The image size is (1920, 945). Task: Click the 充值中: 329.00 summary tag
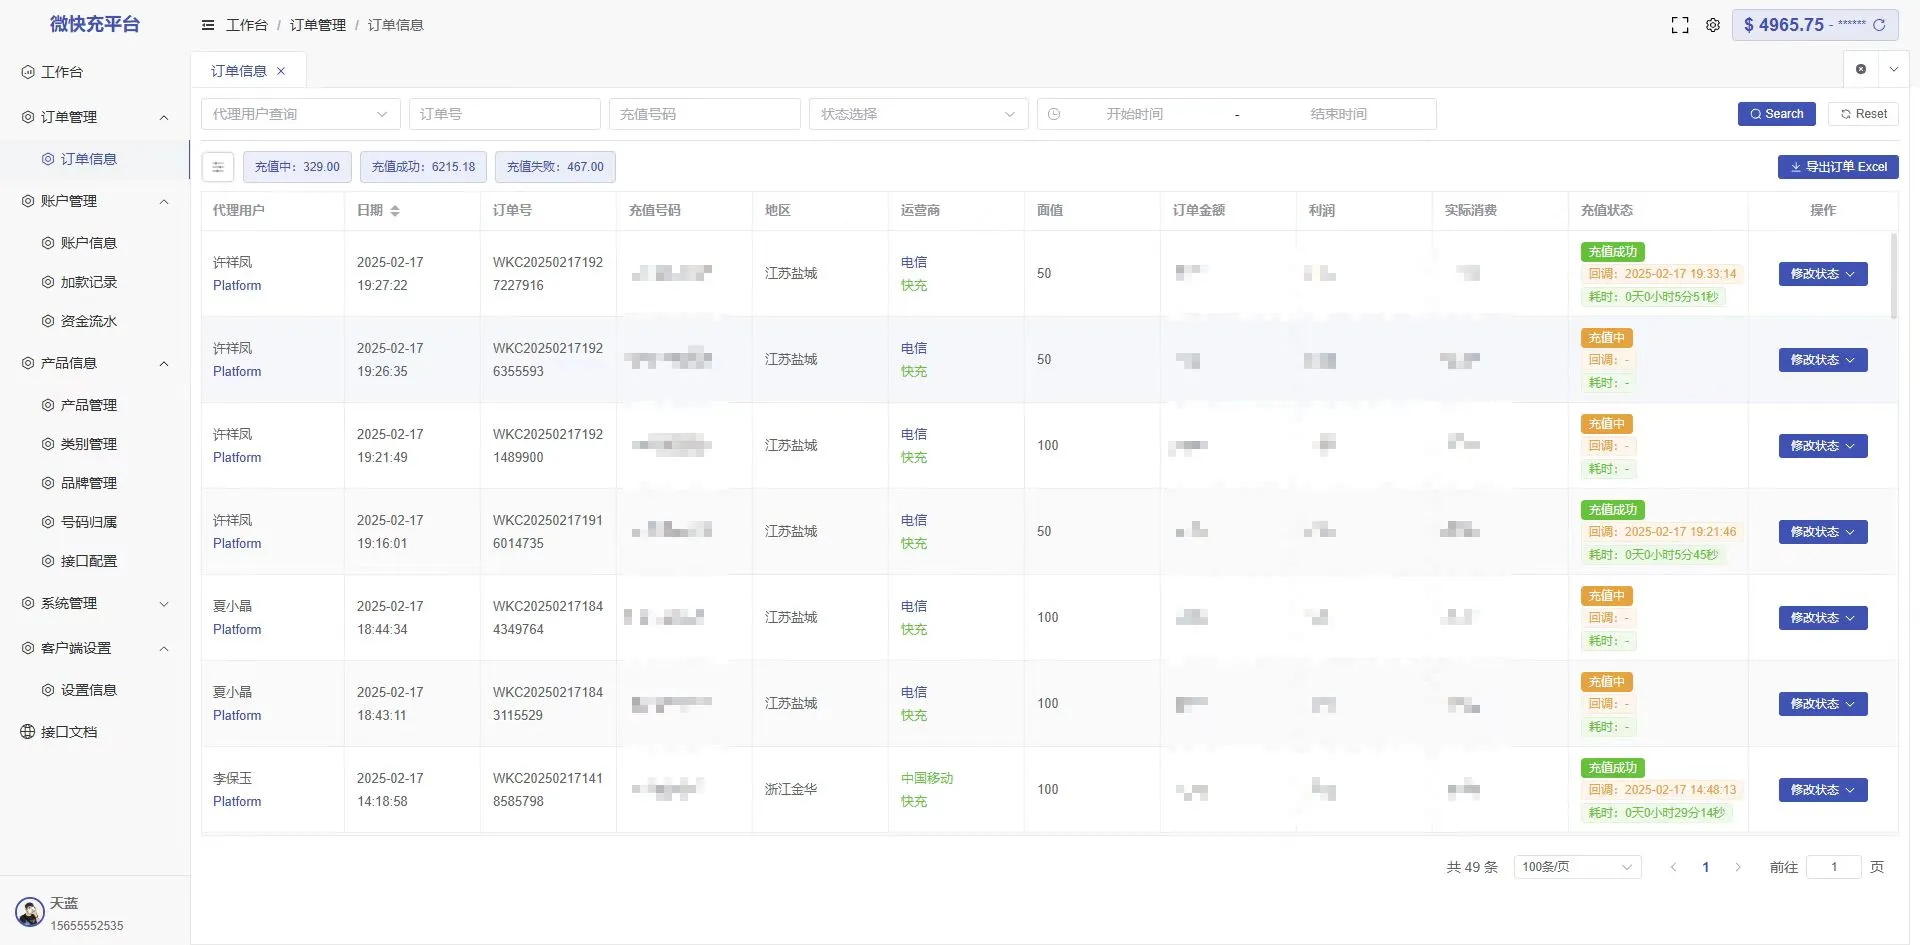click(297, 167)
